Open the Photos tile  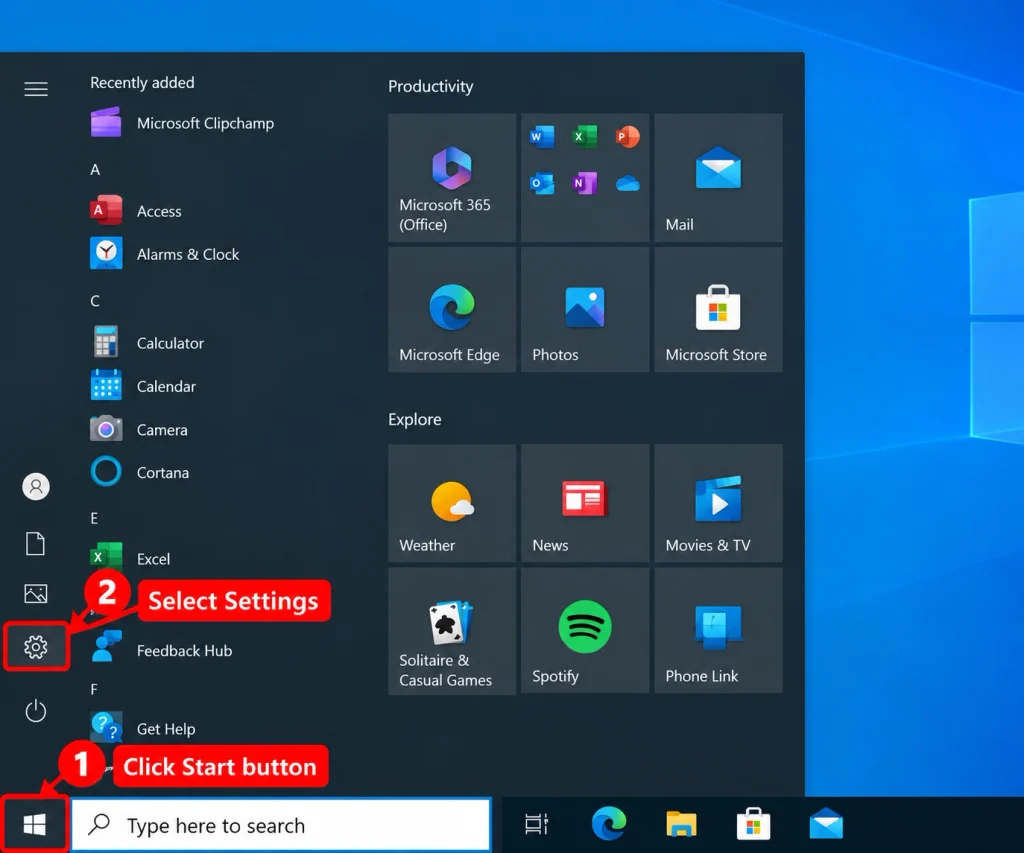point(585,310)
